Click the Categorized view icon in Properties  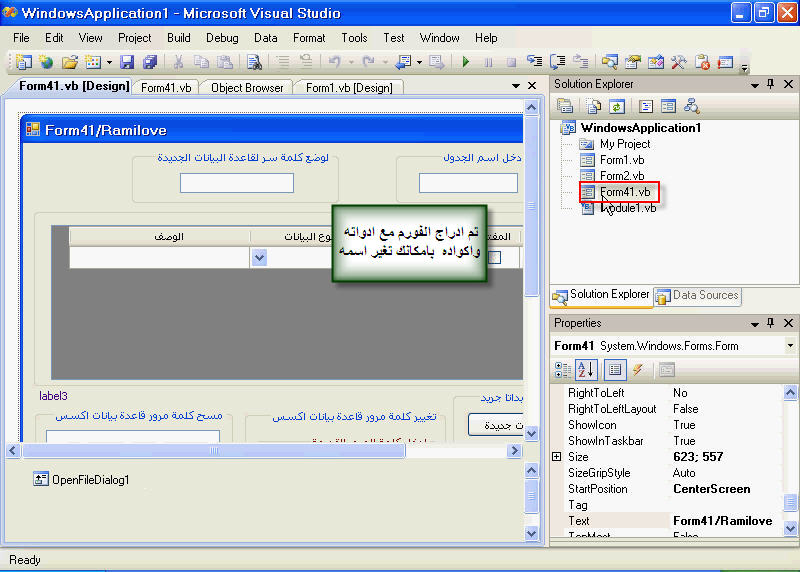click(x=564, y=370)
